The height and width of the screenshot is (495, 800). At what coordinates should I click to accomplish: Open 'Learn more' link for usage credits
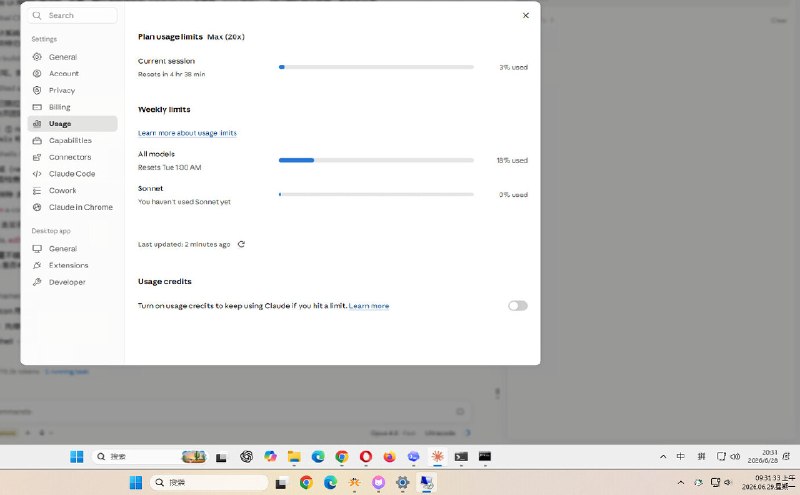tap(369, 306)
